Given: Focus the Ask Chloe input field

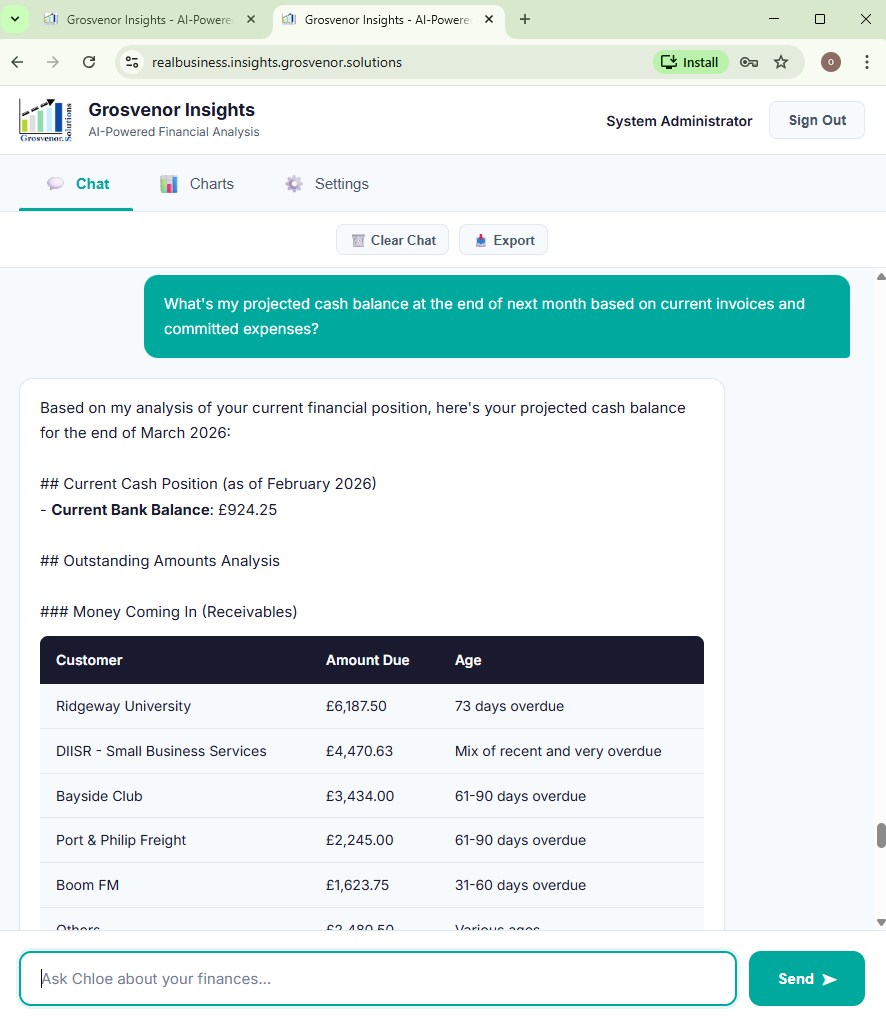Looking at the screenshot, I should point(378,979).
